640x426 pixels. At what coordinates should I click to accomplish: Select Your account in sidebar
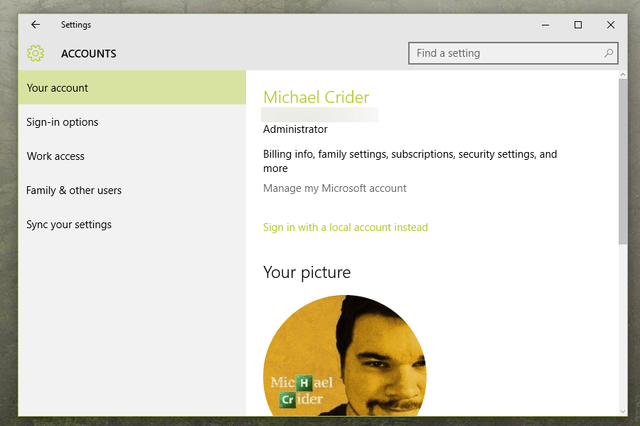132,88
